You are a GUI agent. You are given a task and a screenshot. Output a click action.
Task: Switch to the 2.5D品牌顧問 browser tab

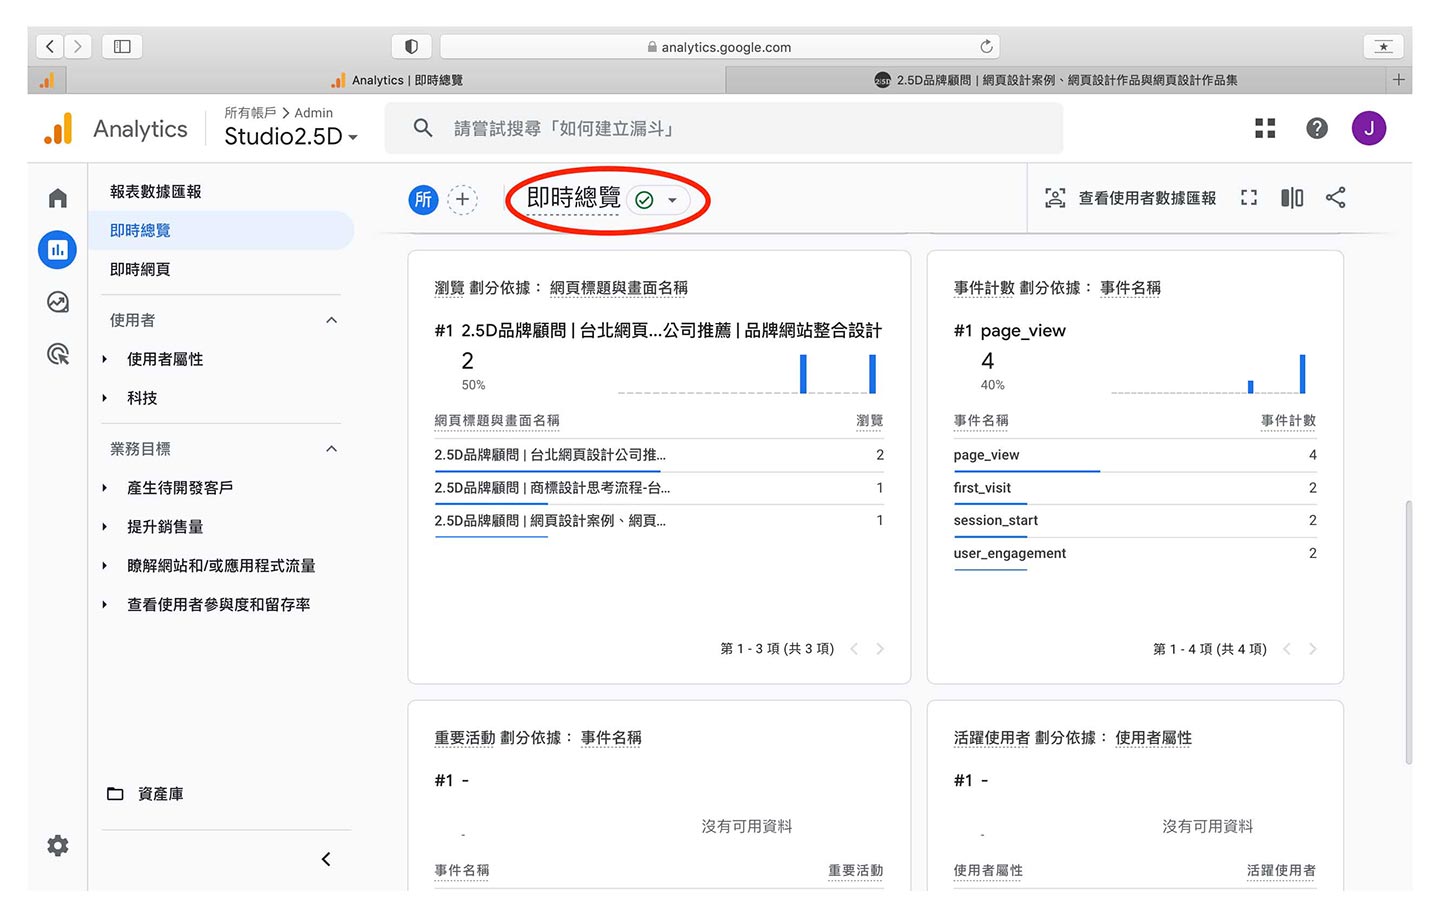click(x=1058, y=80)
